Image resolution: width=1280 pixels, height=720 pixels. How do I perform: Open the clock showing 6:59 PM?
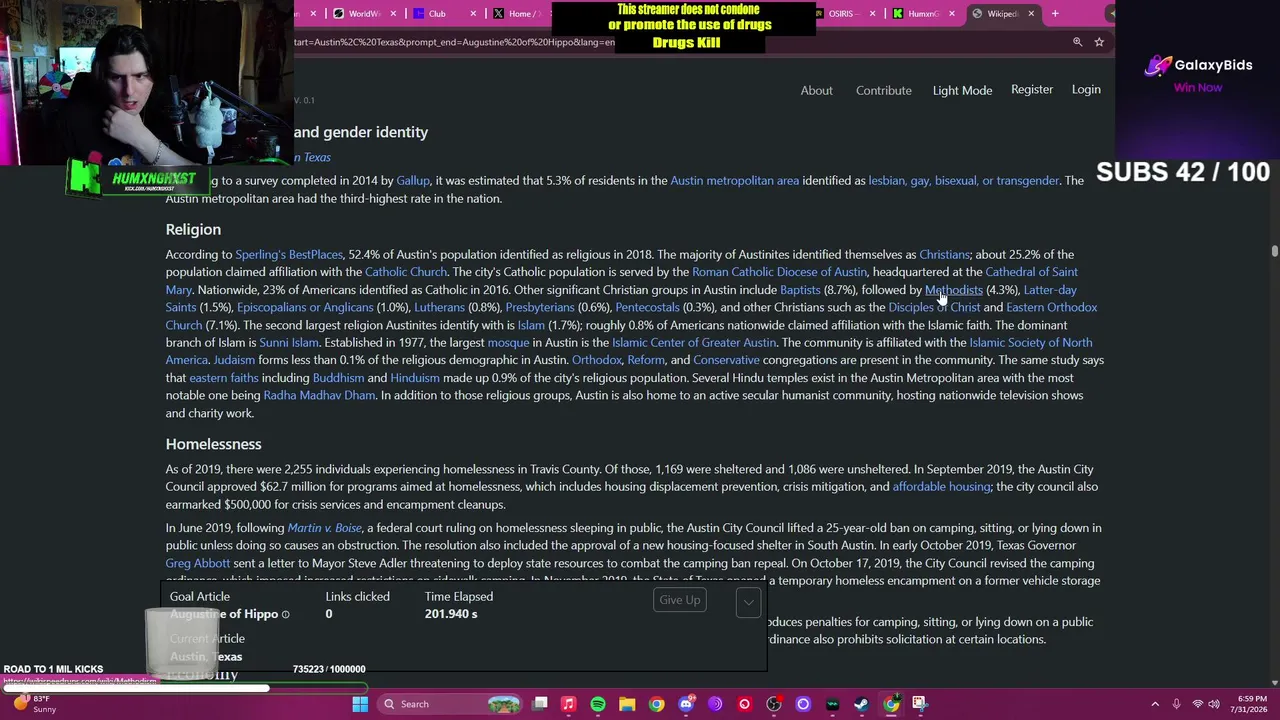1250,704
